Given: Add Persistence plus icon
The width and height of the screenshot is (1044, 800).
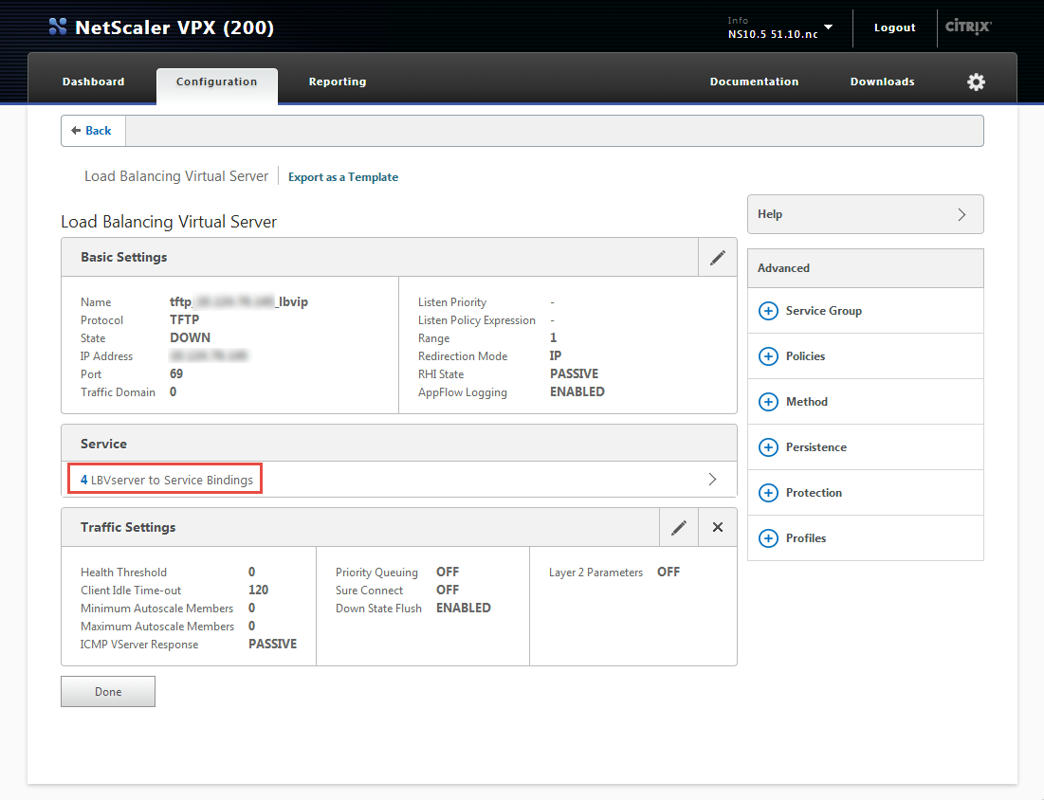Looking at the screenshot, I should point(768,448).
